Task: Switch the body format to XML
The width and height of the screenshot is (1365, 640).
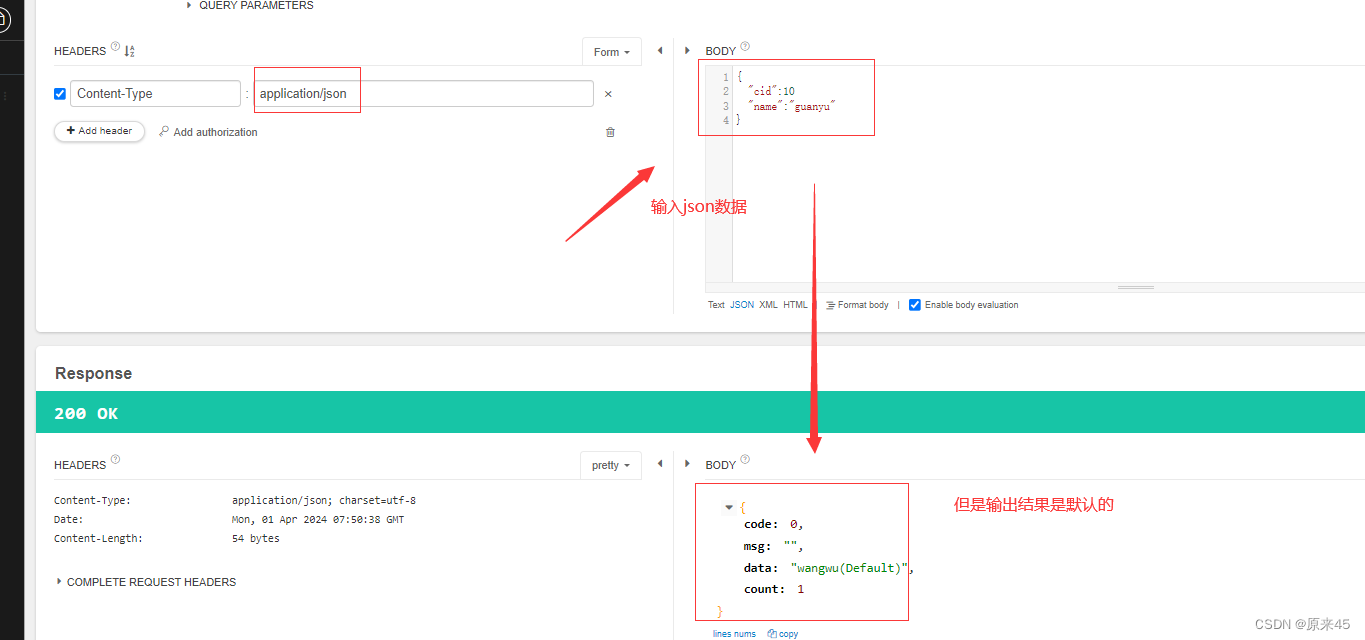Action: click(768, 305)
